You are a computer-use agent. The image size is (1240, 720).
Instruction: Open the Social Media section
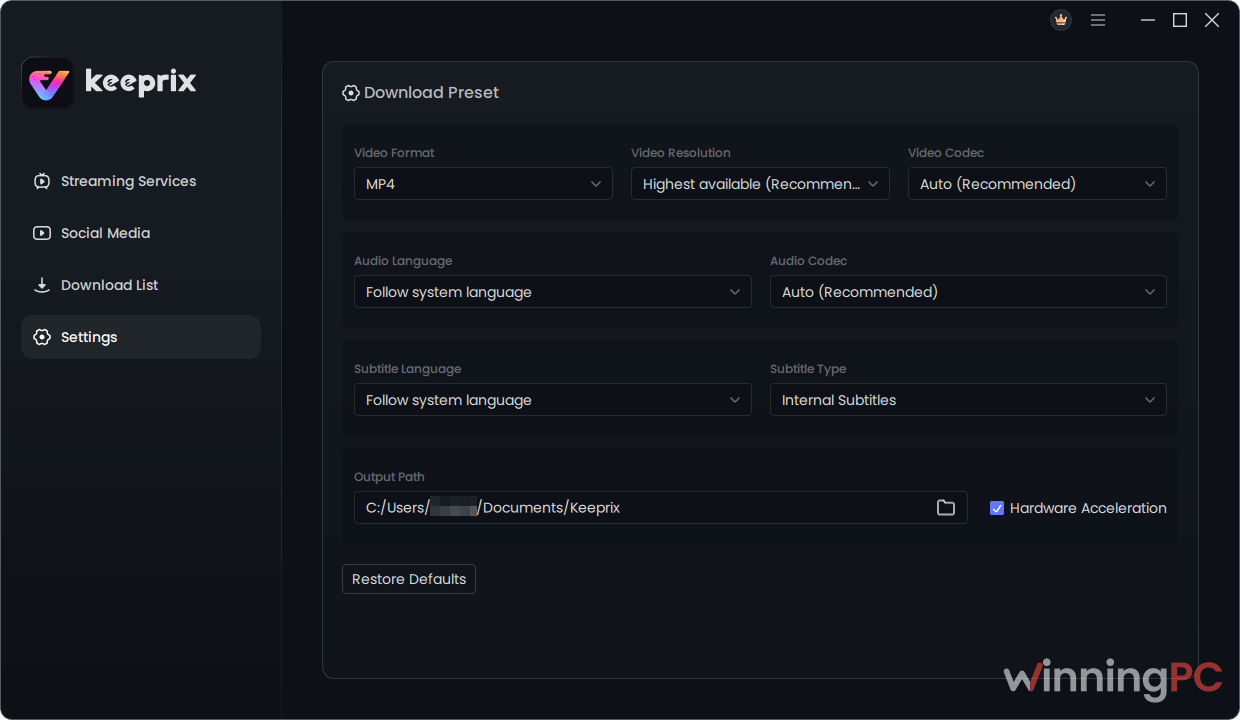tap(141, 233)
